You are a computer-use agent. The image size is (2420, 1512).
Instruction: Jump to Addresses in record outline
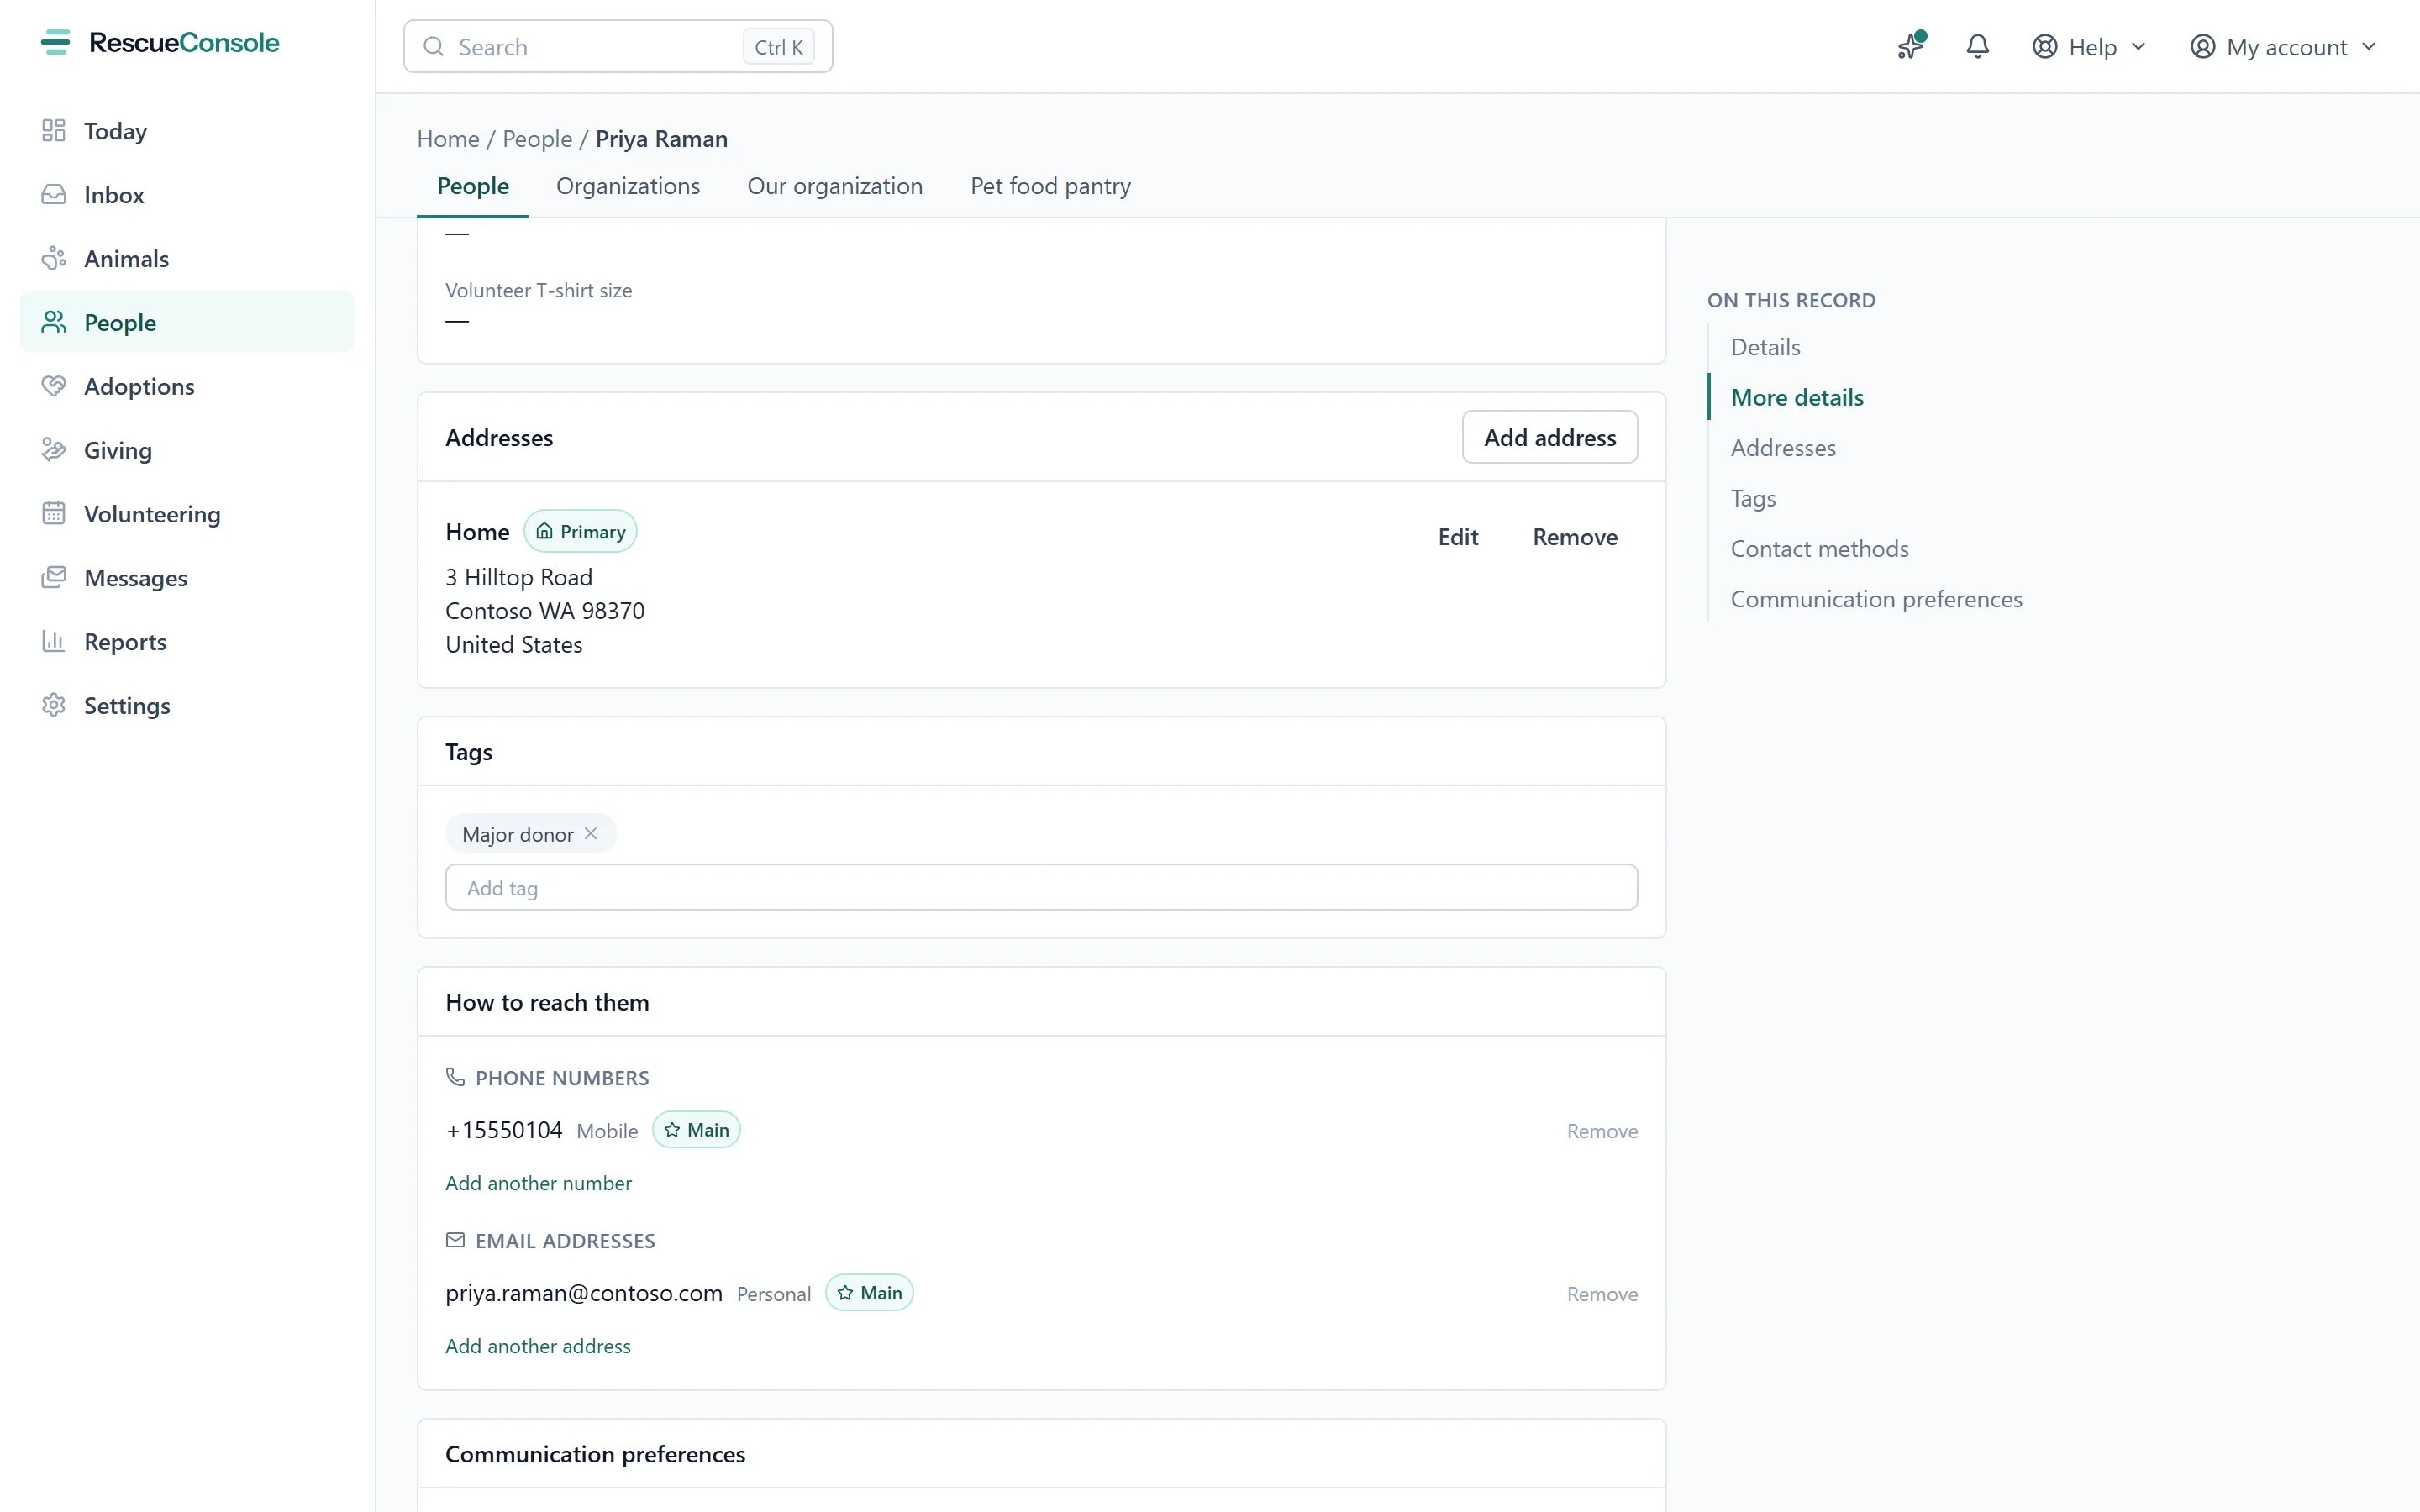point(1783,448)
